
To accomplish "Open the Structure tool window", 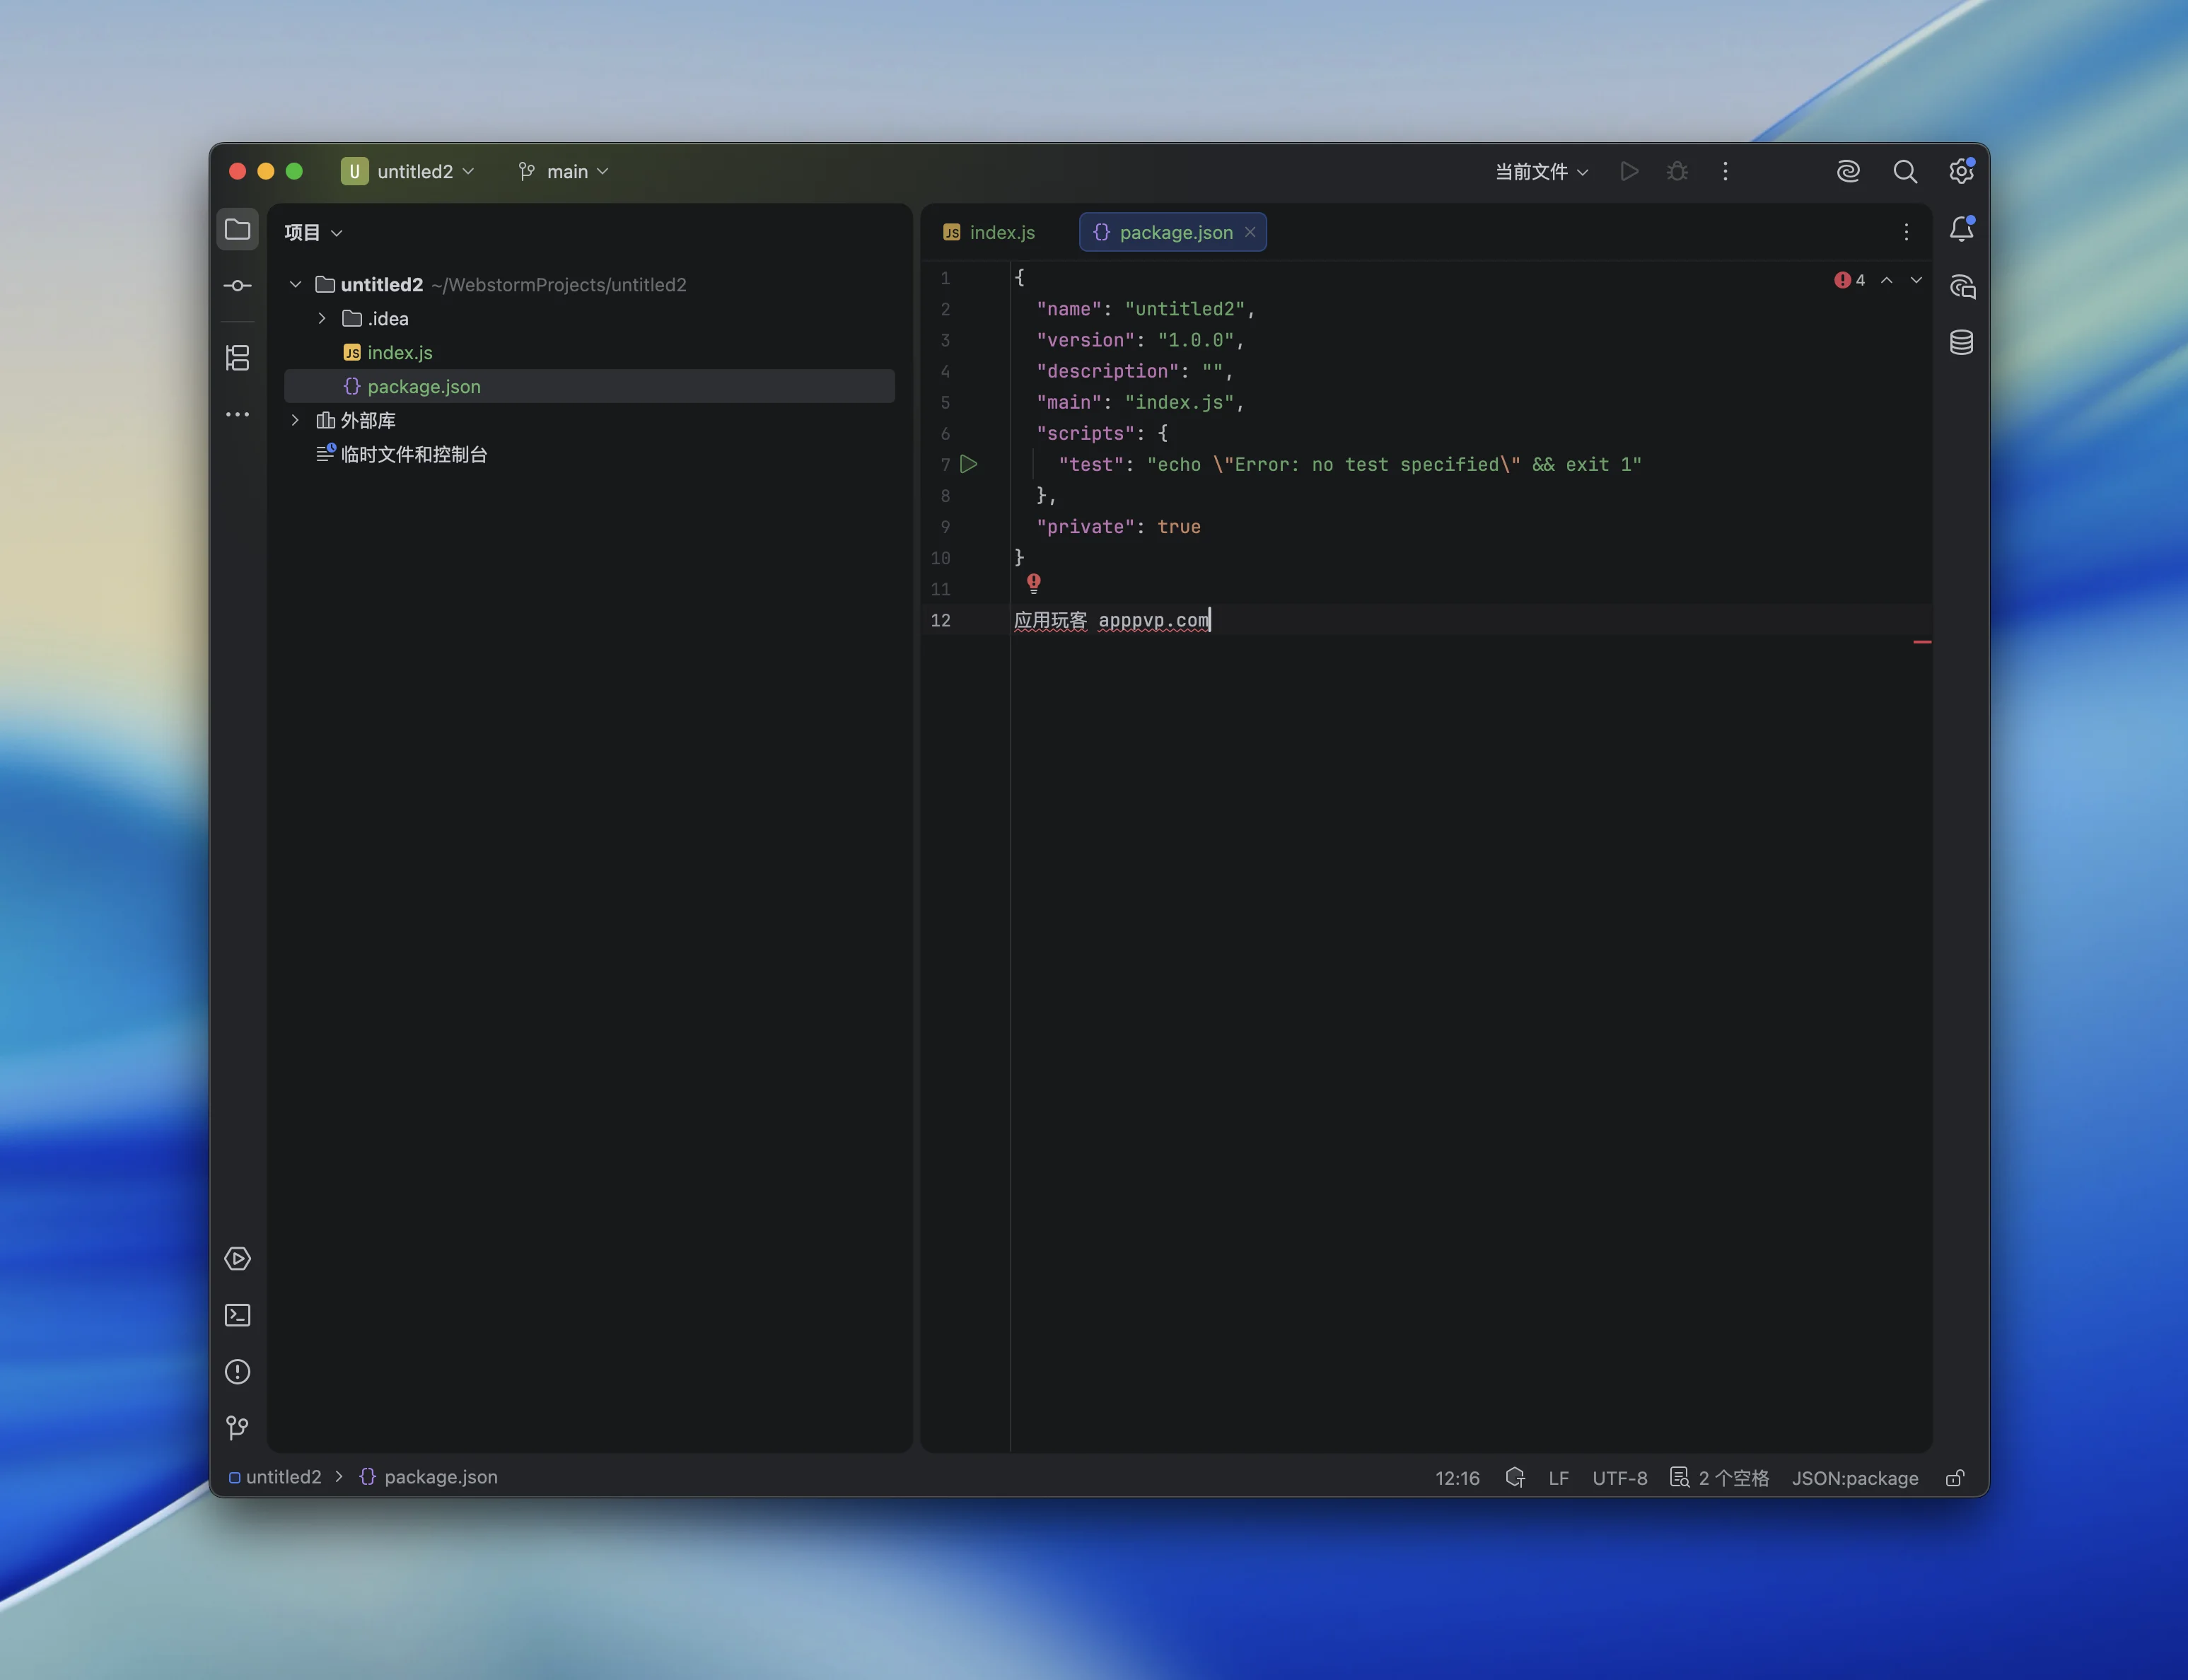I will coord(237,358).
